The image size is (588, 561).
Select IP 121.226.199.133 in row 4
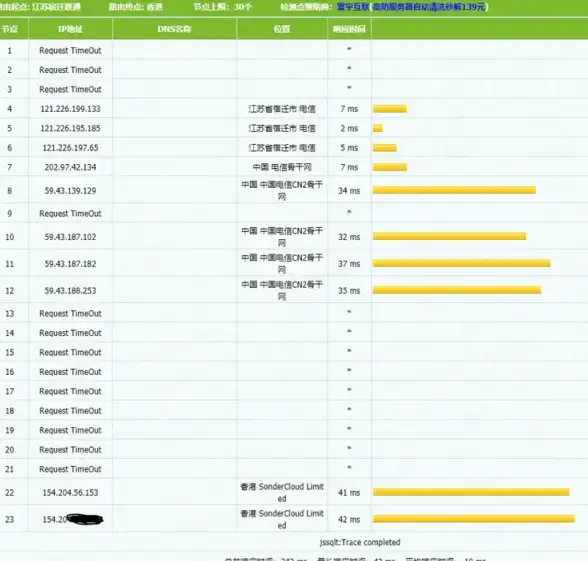pyautogui.click(x=70, y=109)
